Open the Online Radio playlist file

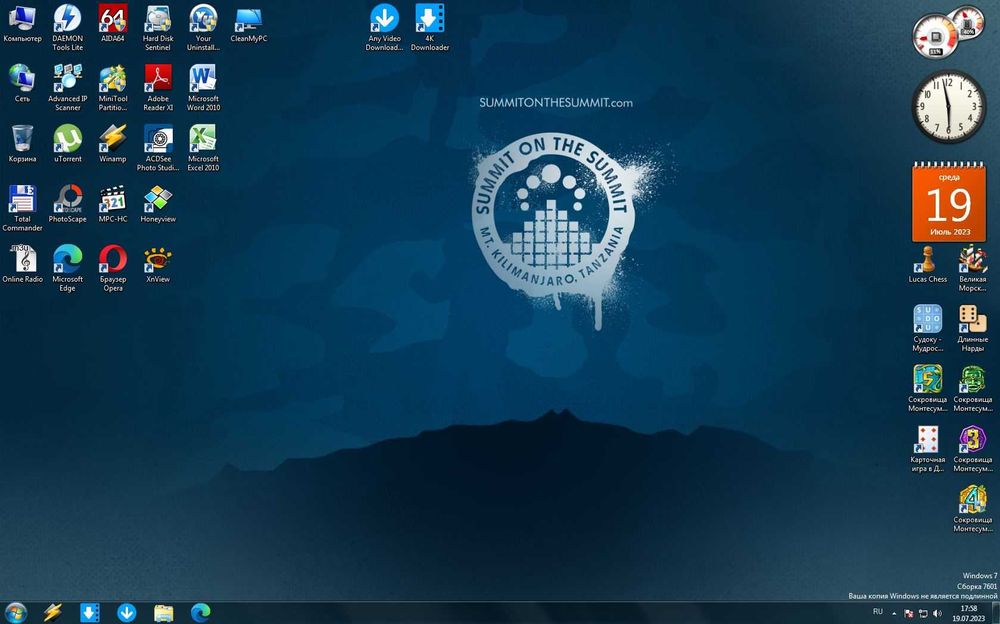coord(22,264)
